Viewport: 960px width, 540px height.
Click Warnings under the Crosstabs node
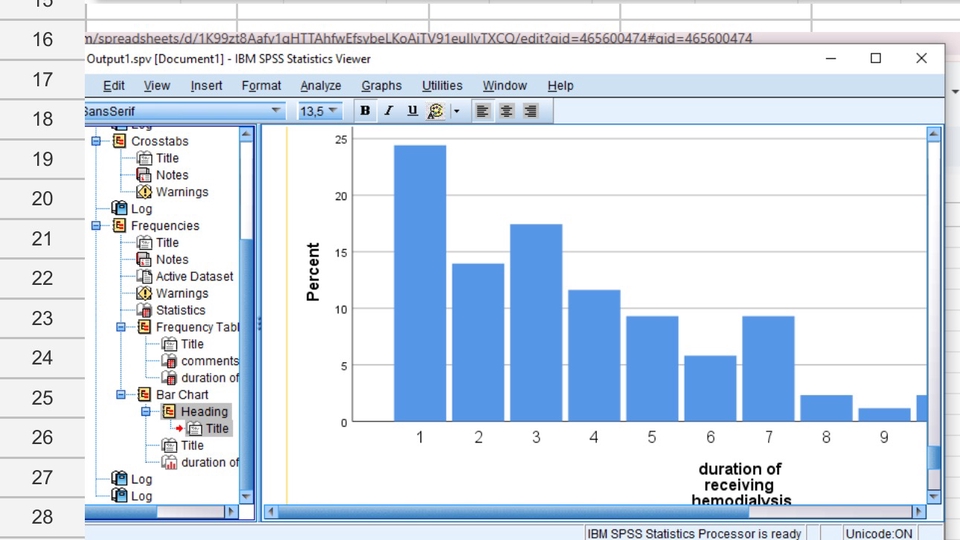coord(181,192)
